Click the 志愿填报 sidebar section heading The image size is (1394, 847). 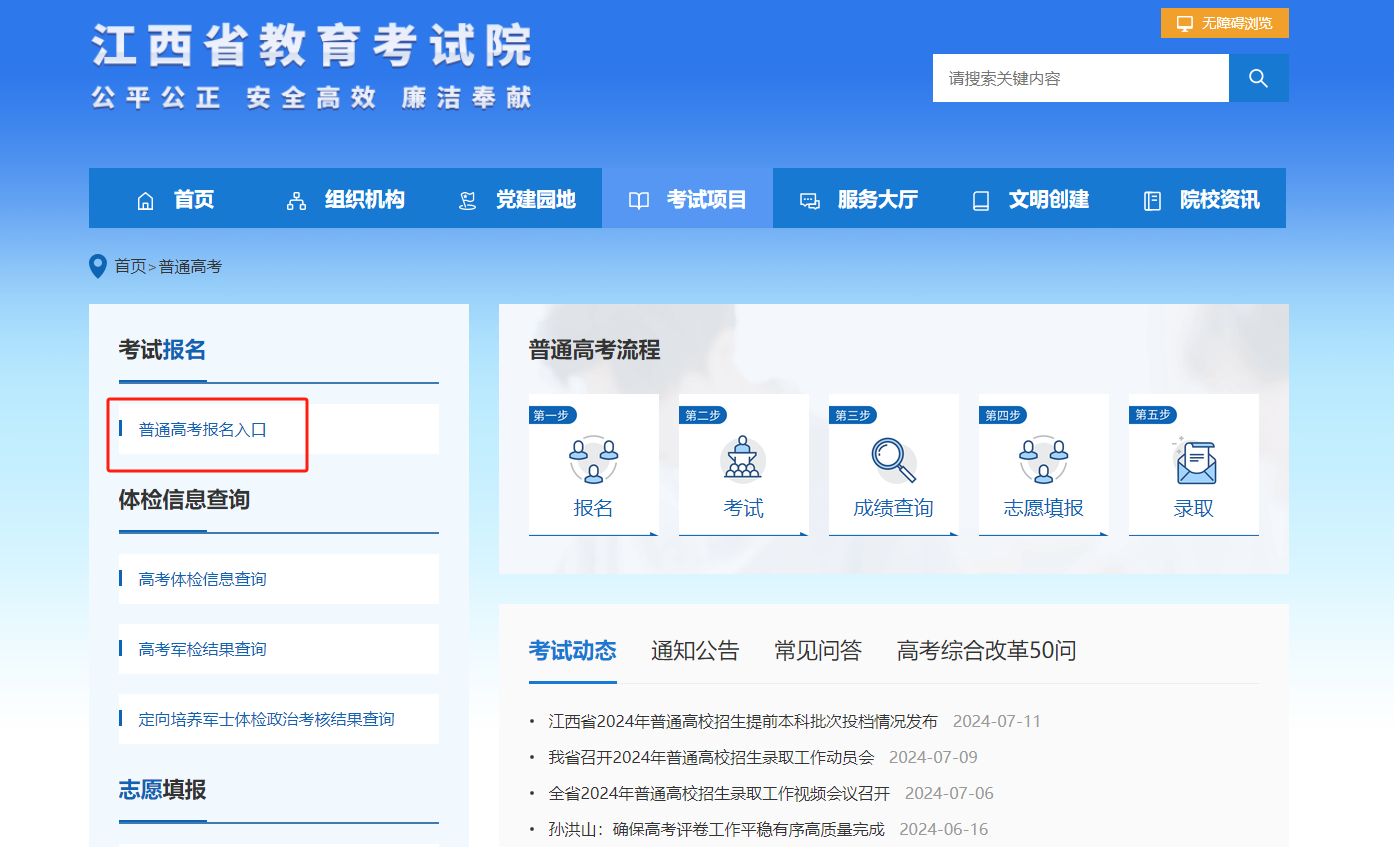click(x=162, y=789)
